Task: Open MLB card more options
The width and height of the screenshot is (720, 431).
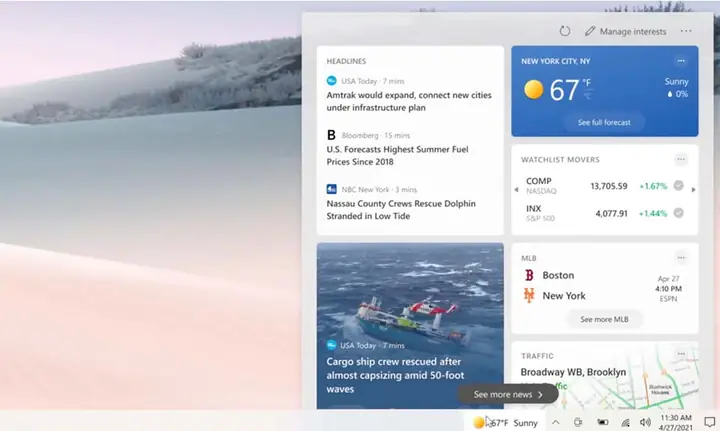Action: click(681, 257)
